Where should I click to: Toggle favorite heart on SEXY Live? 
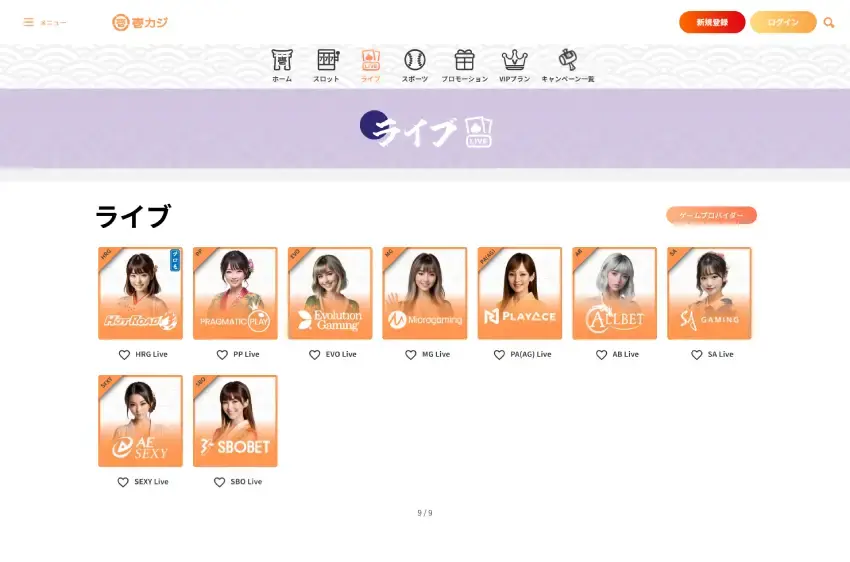point(123,482)
